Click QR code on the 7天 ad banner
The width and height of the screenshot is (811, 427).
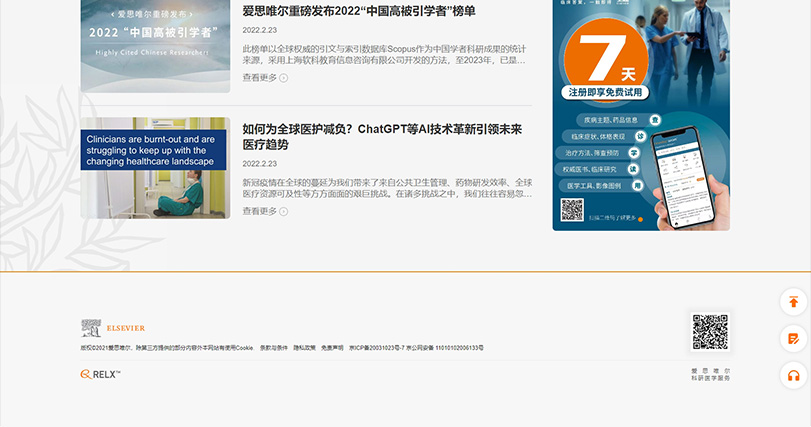[572, 210]
